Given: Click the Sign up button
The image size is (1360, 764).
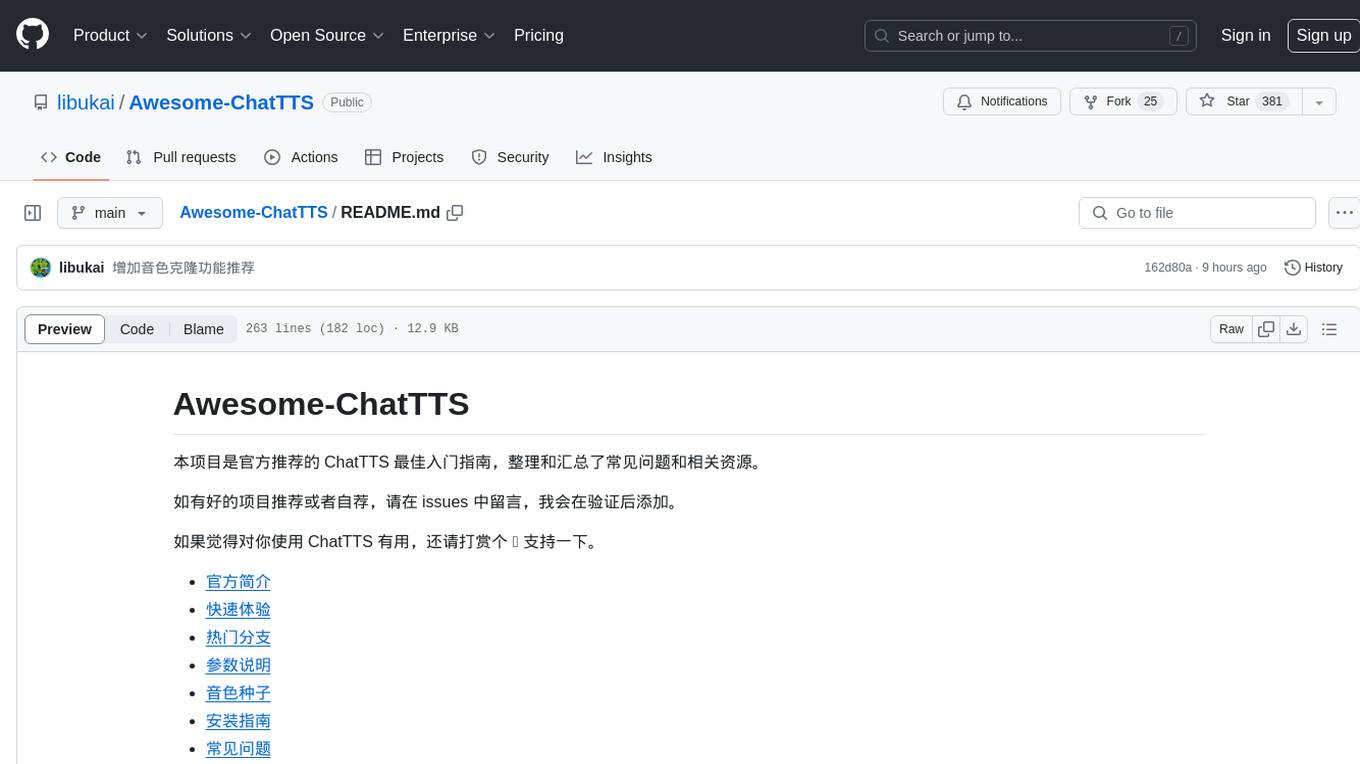Looking at the screenshot, I should 1323,35.
